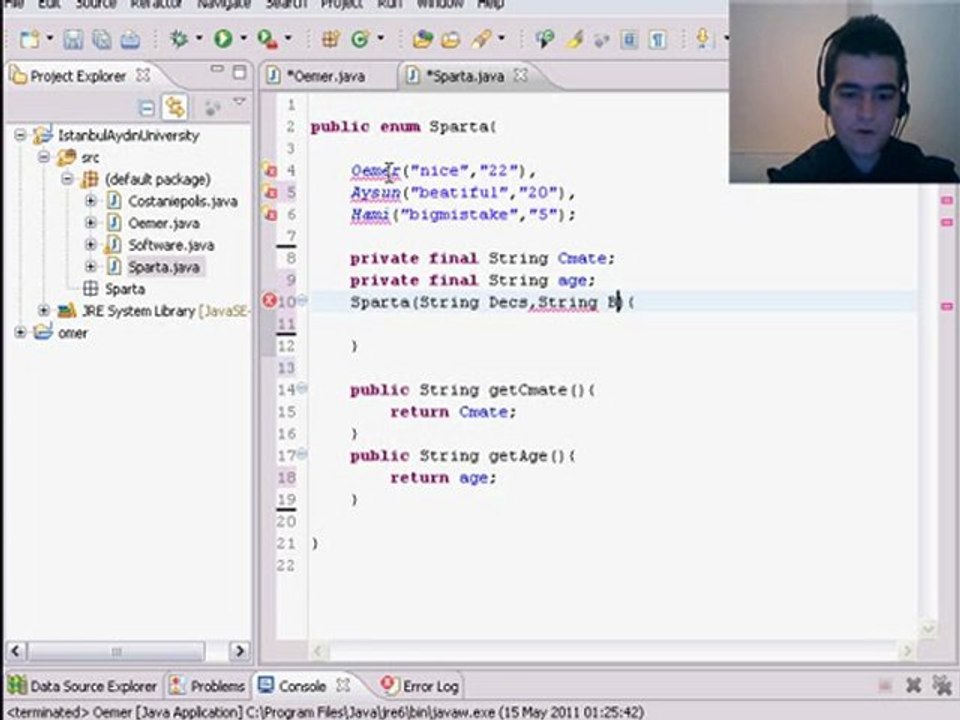960x720 pixels.
Task: Toggle code folding at line 14
Action: 302,388
